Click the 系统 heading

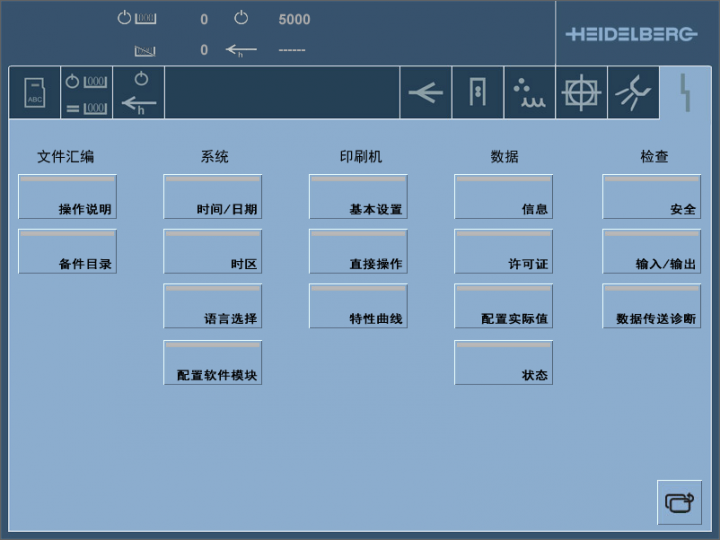[214, 157]
